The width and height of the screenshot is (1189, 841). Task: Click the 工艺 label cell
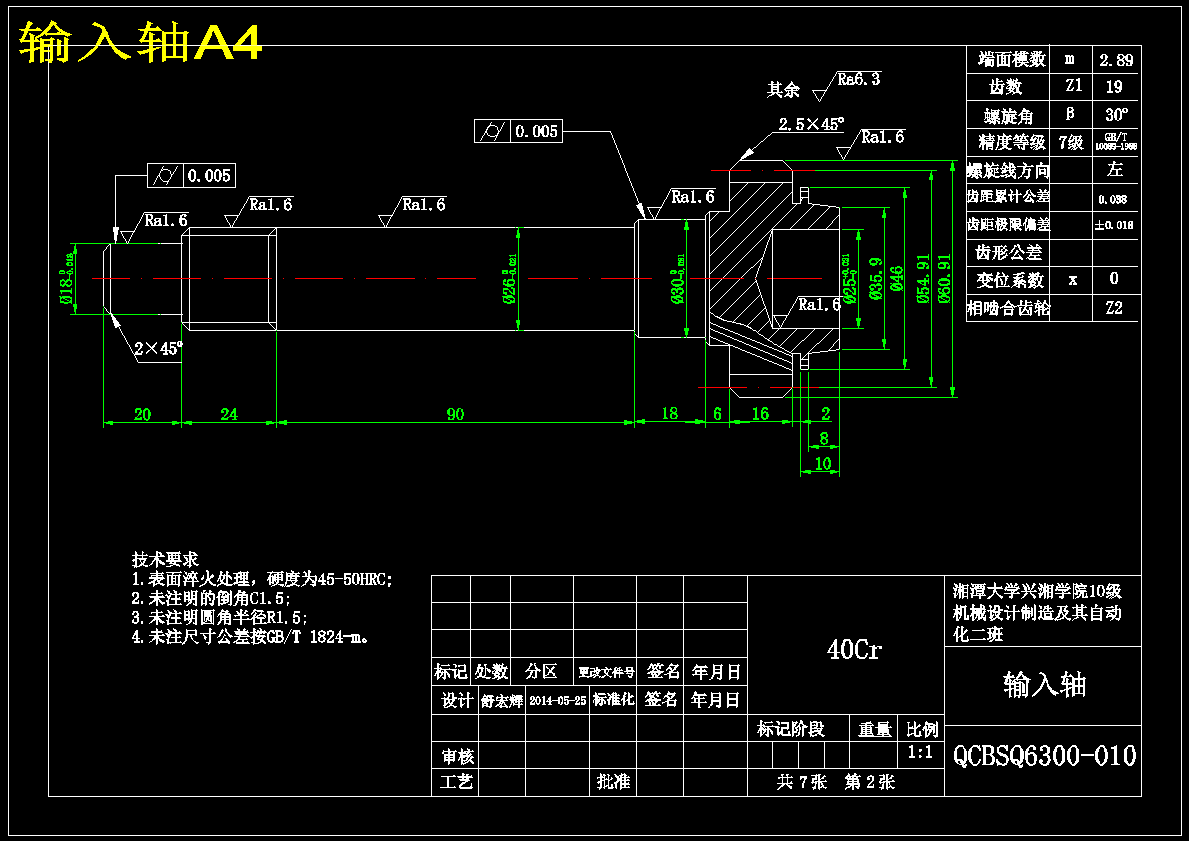coord(456,781)
